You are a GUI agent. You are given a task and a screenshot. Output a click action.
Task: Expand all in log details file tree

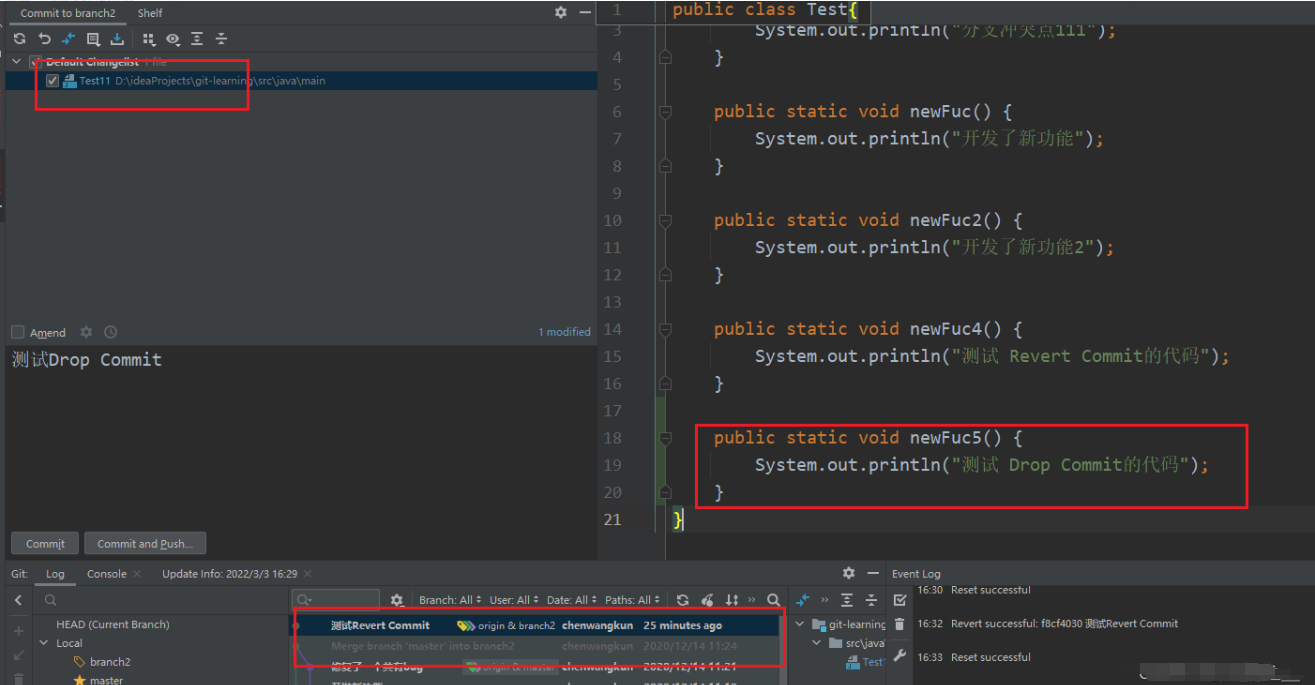pyautogui.click(x=847, y=600)
